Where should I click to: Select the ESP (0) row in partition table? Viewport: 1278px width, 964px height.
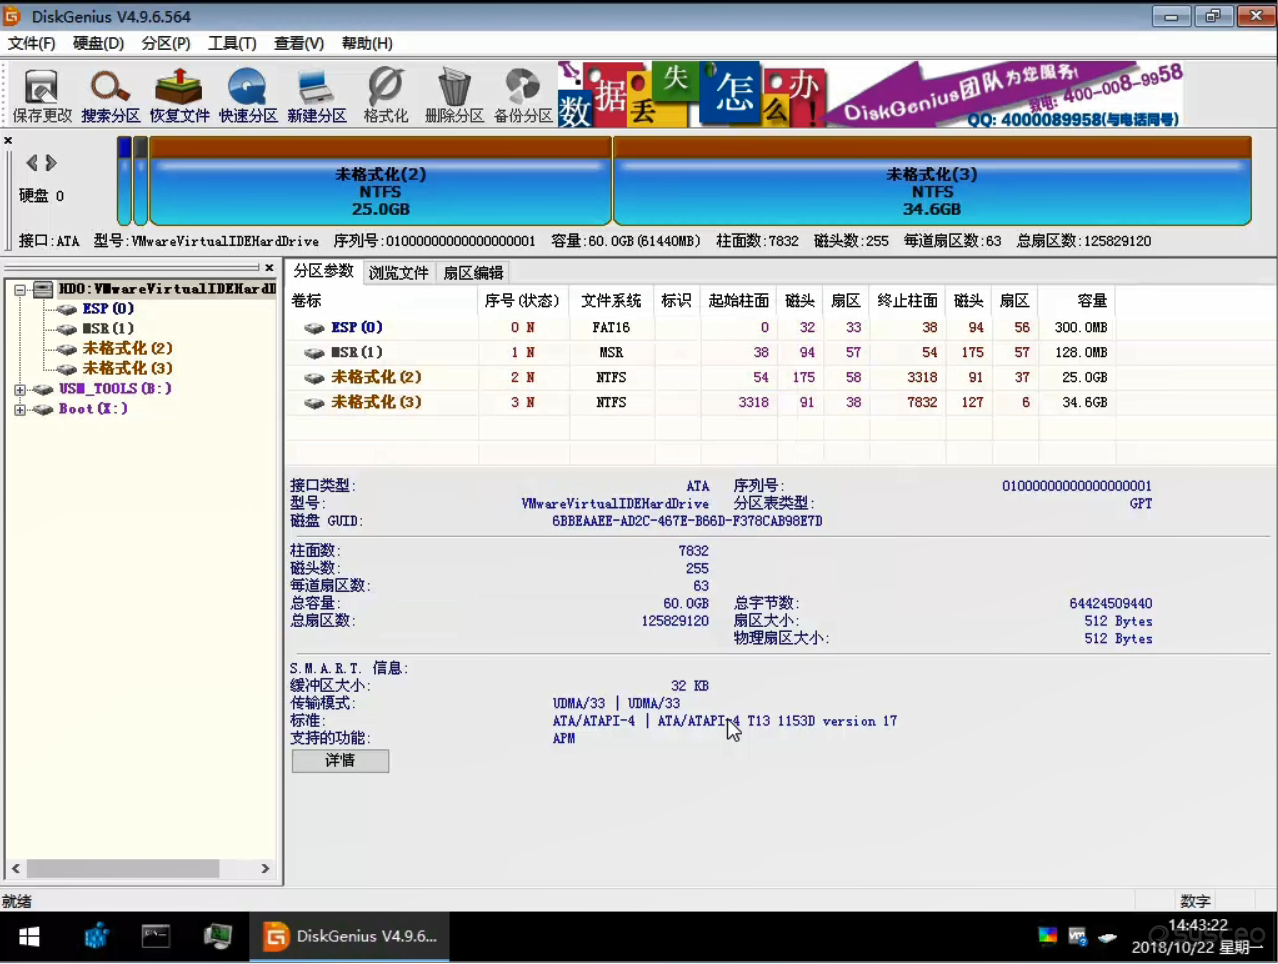700,327
